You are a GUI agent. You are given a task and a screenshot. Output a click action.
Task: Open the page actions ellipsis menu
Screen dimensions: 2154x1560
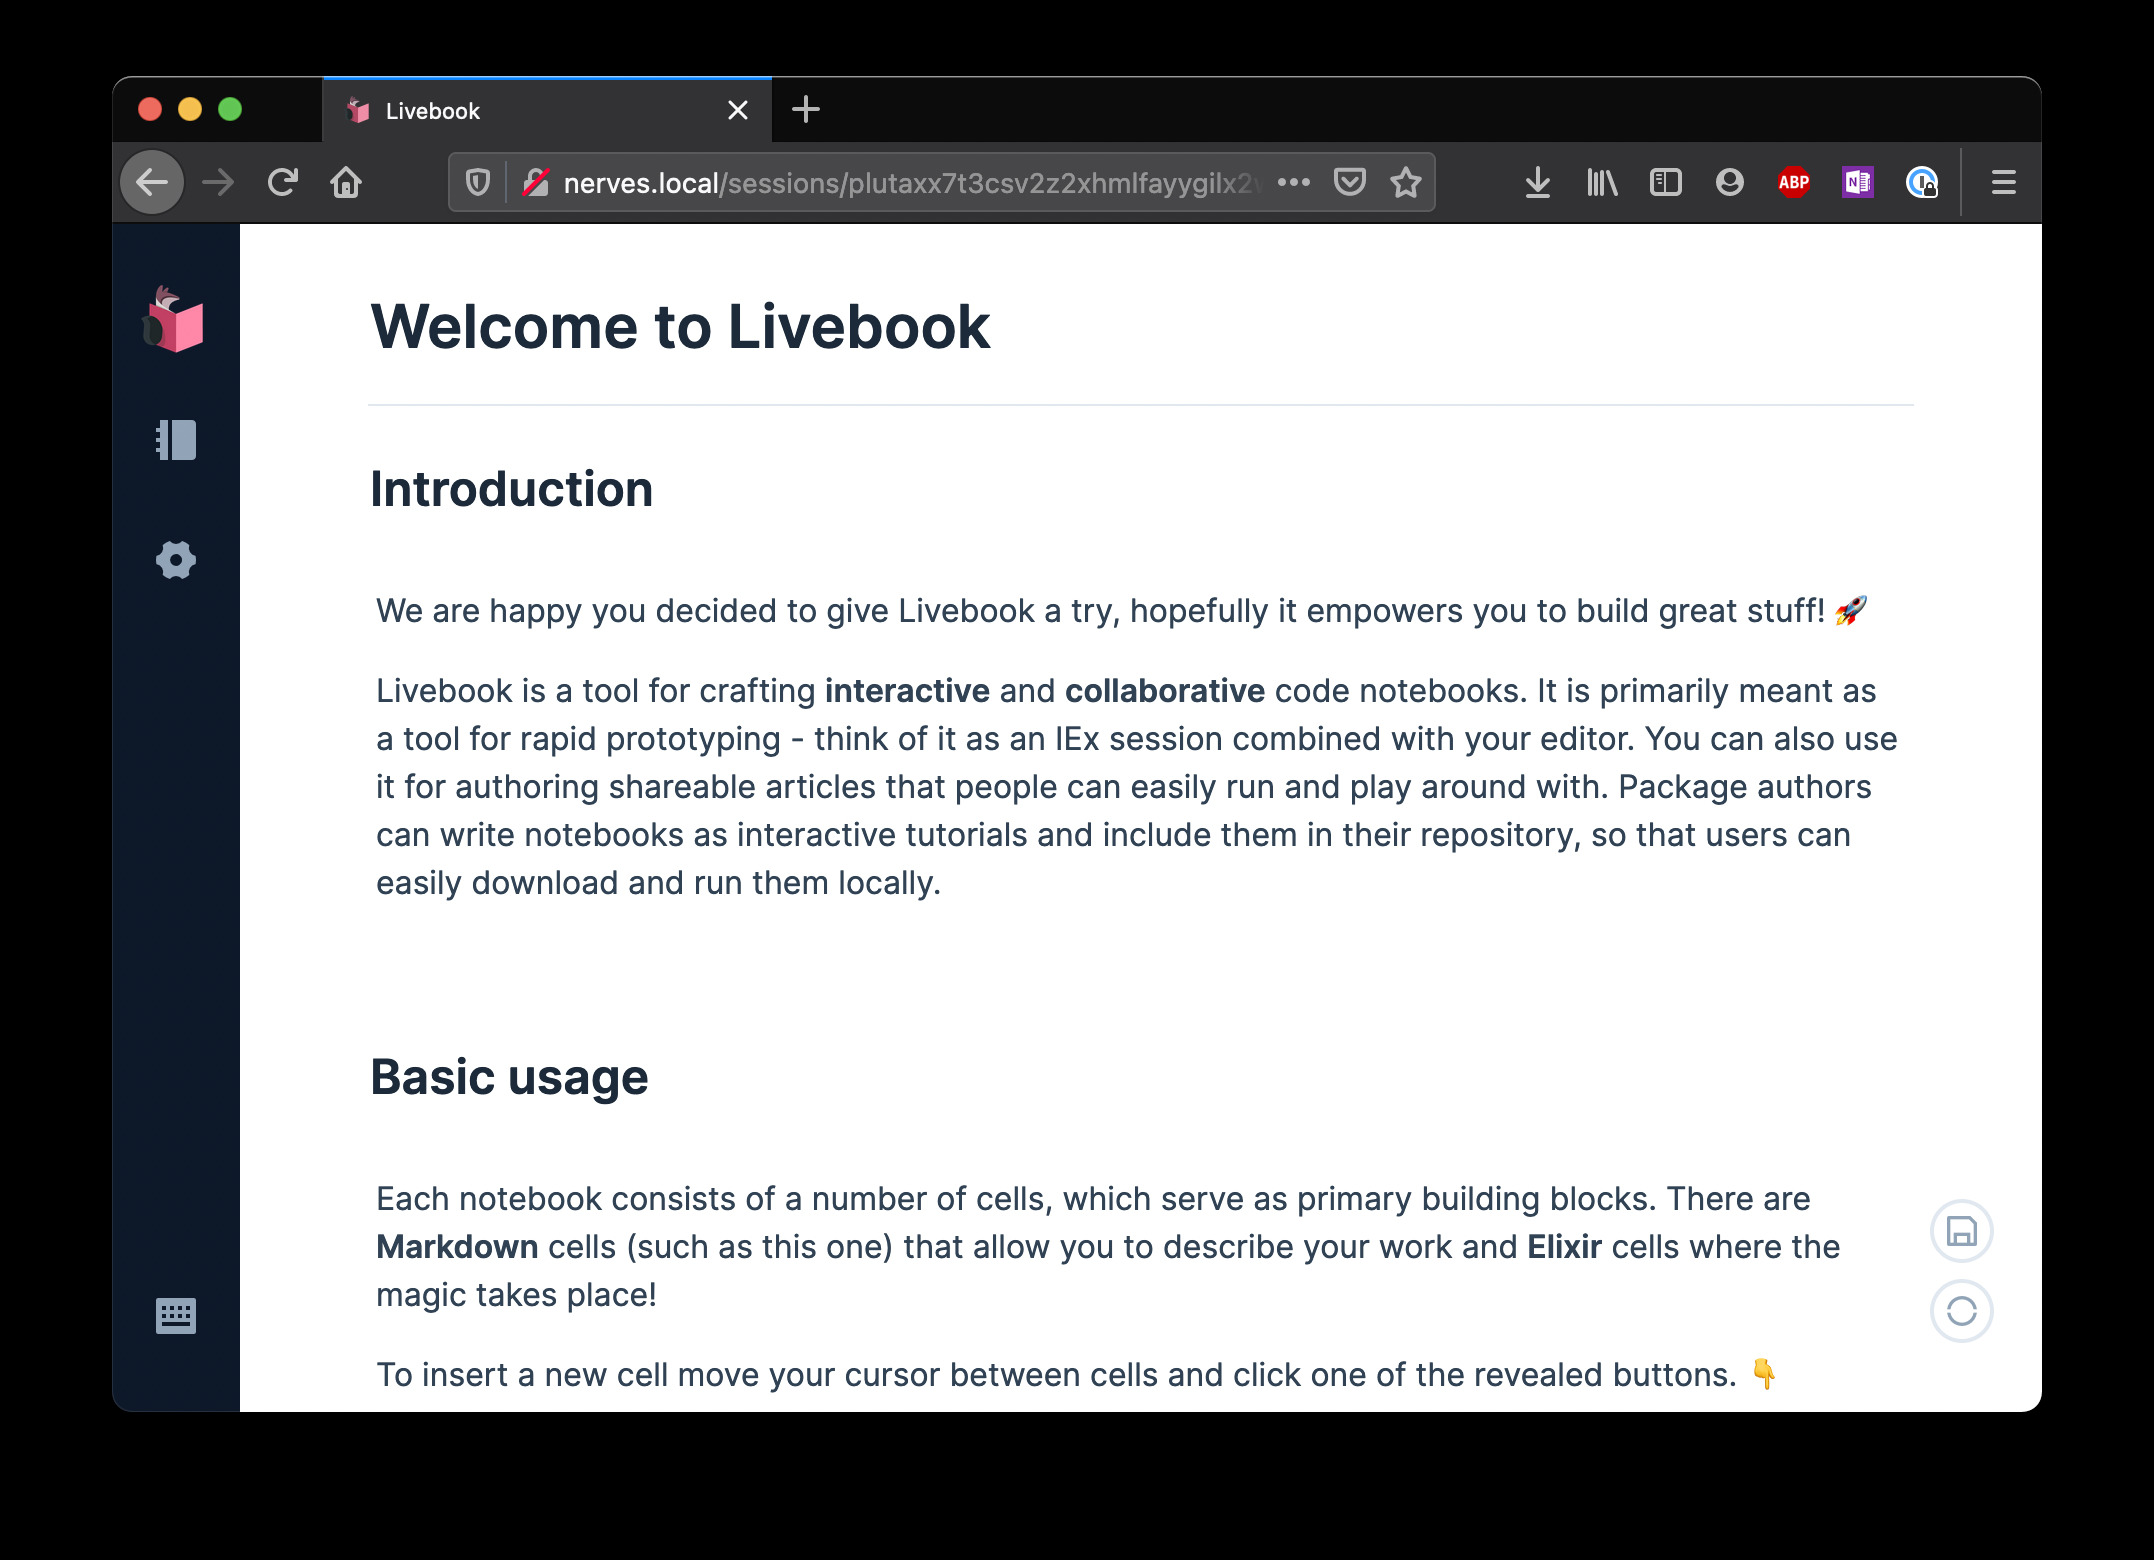(1294, 182)
